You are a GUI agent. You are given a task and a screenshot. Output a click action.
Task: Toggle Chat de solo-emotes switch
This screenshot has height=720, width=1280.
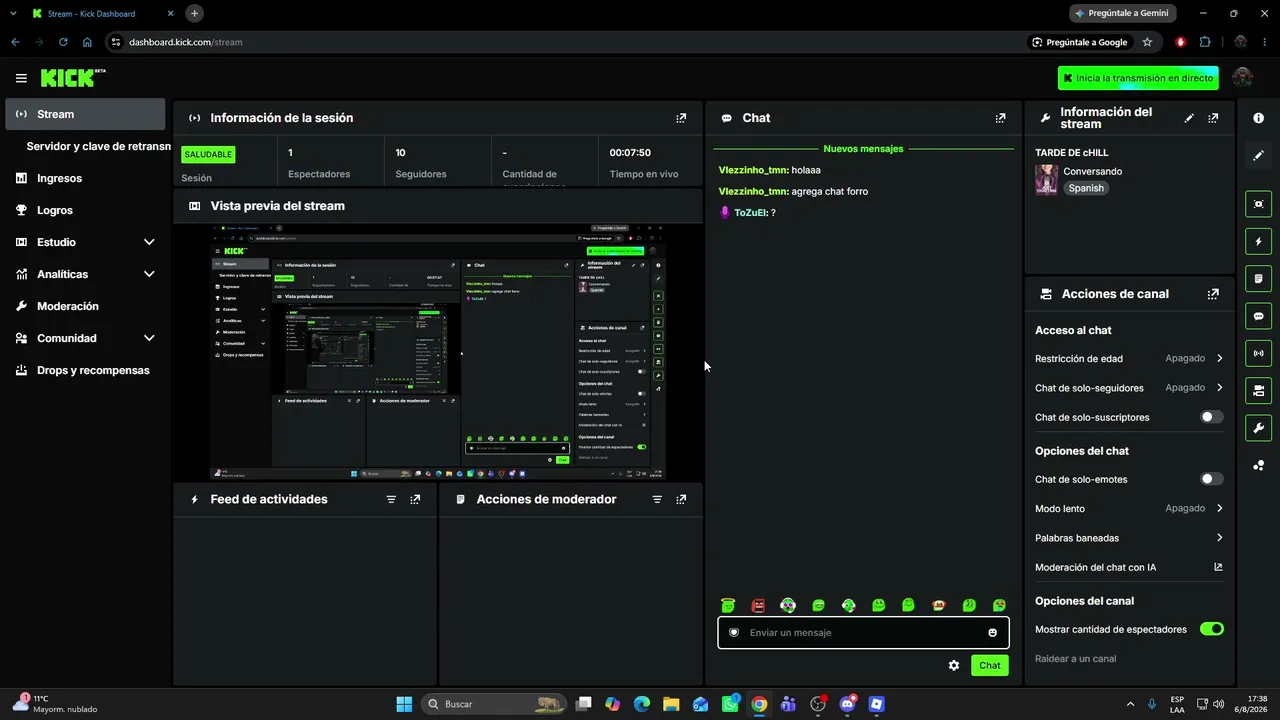coord(1211,479)
